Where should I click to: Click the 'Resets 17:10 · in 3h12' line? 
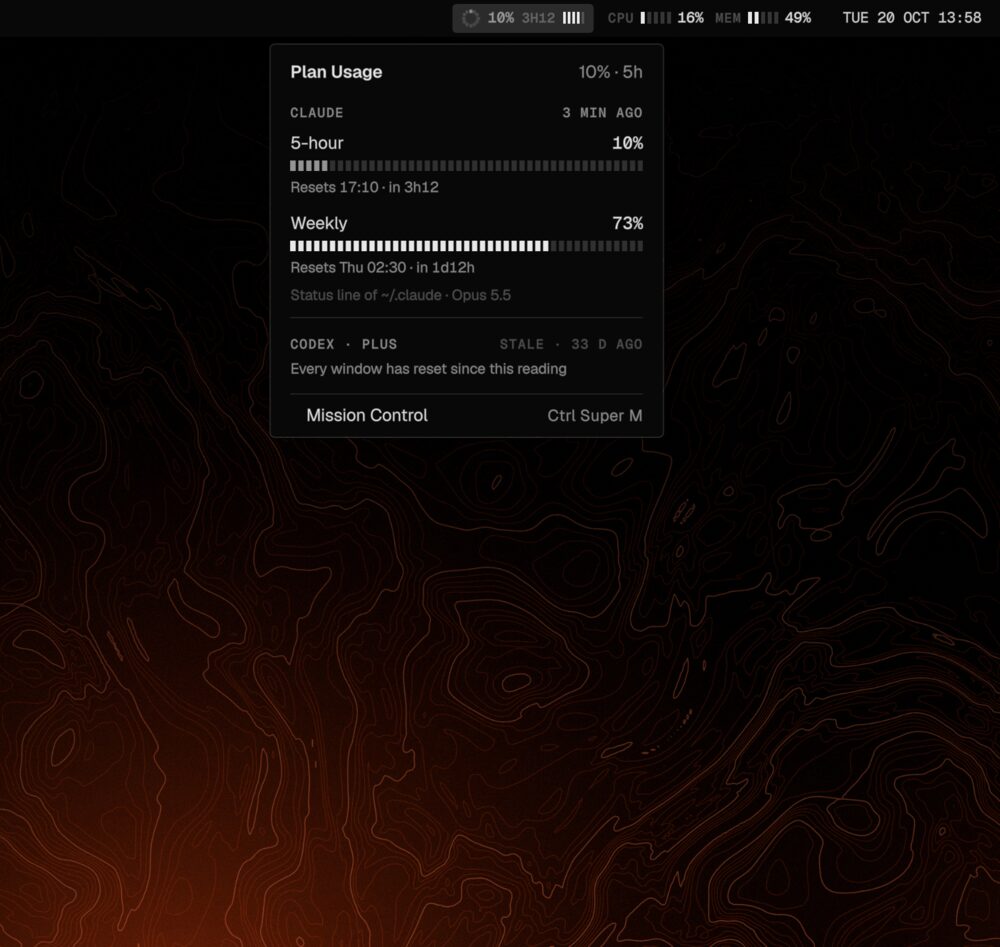point(364,187)
